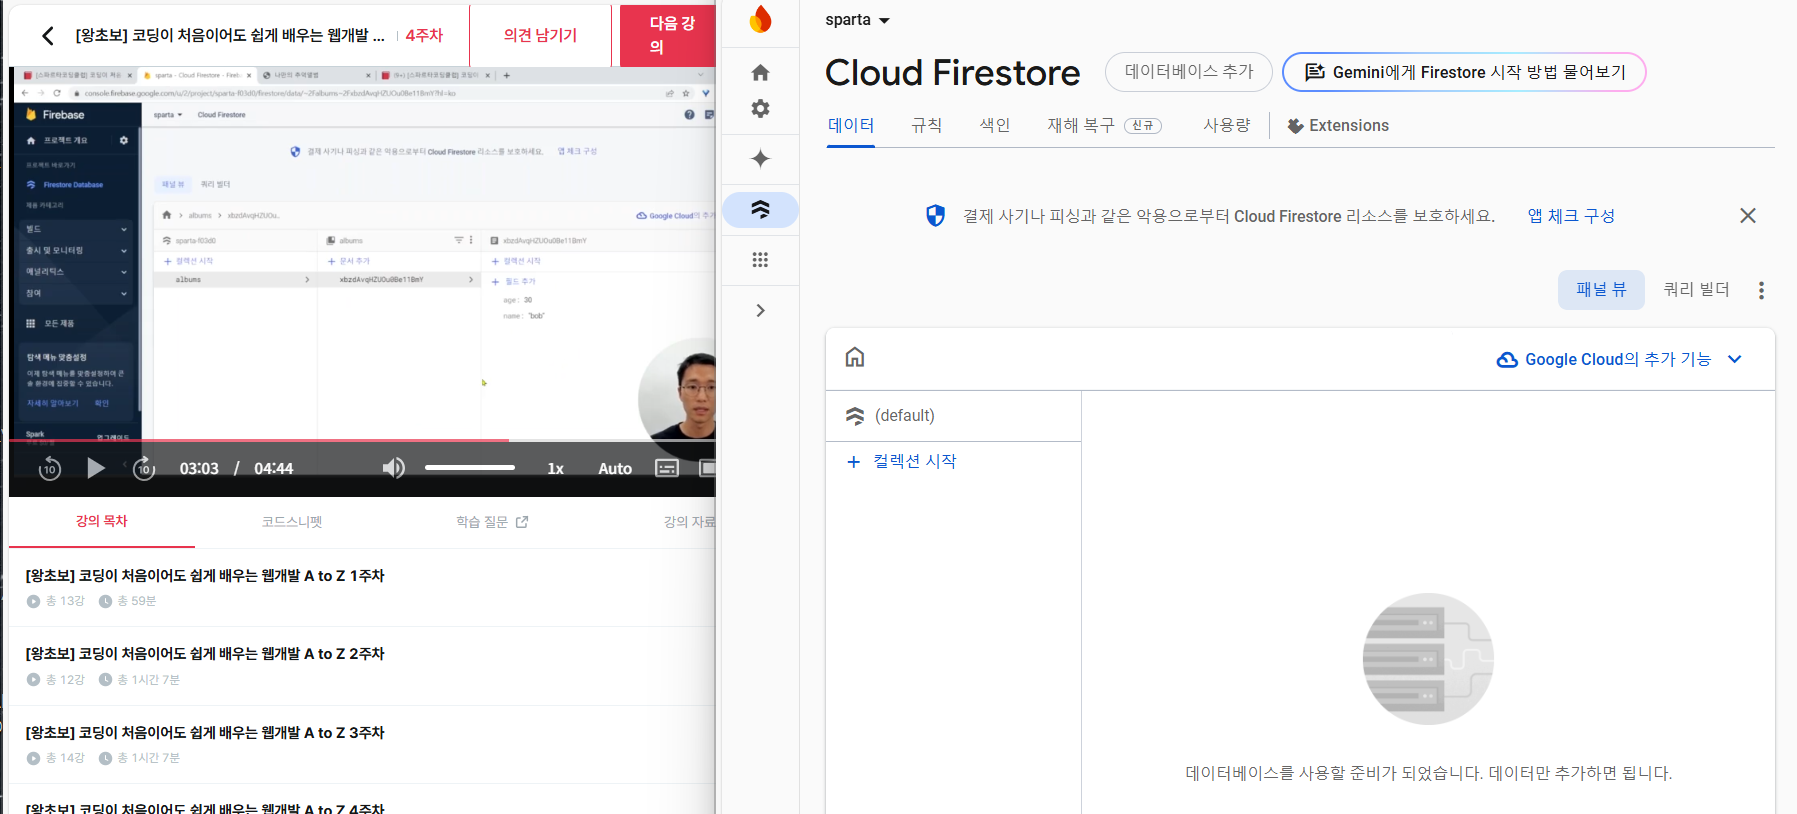1797x814 pixels.
Task: Go to next lecture with 다음 강의
Action: [668, 35]
